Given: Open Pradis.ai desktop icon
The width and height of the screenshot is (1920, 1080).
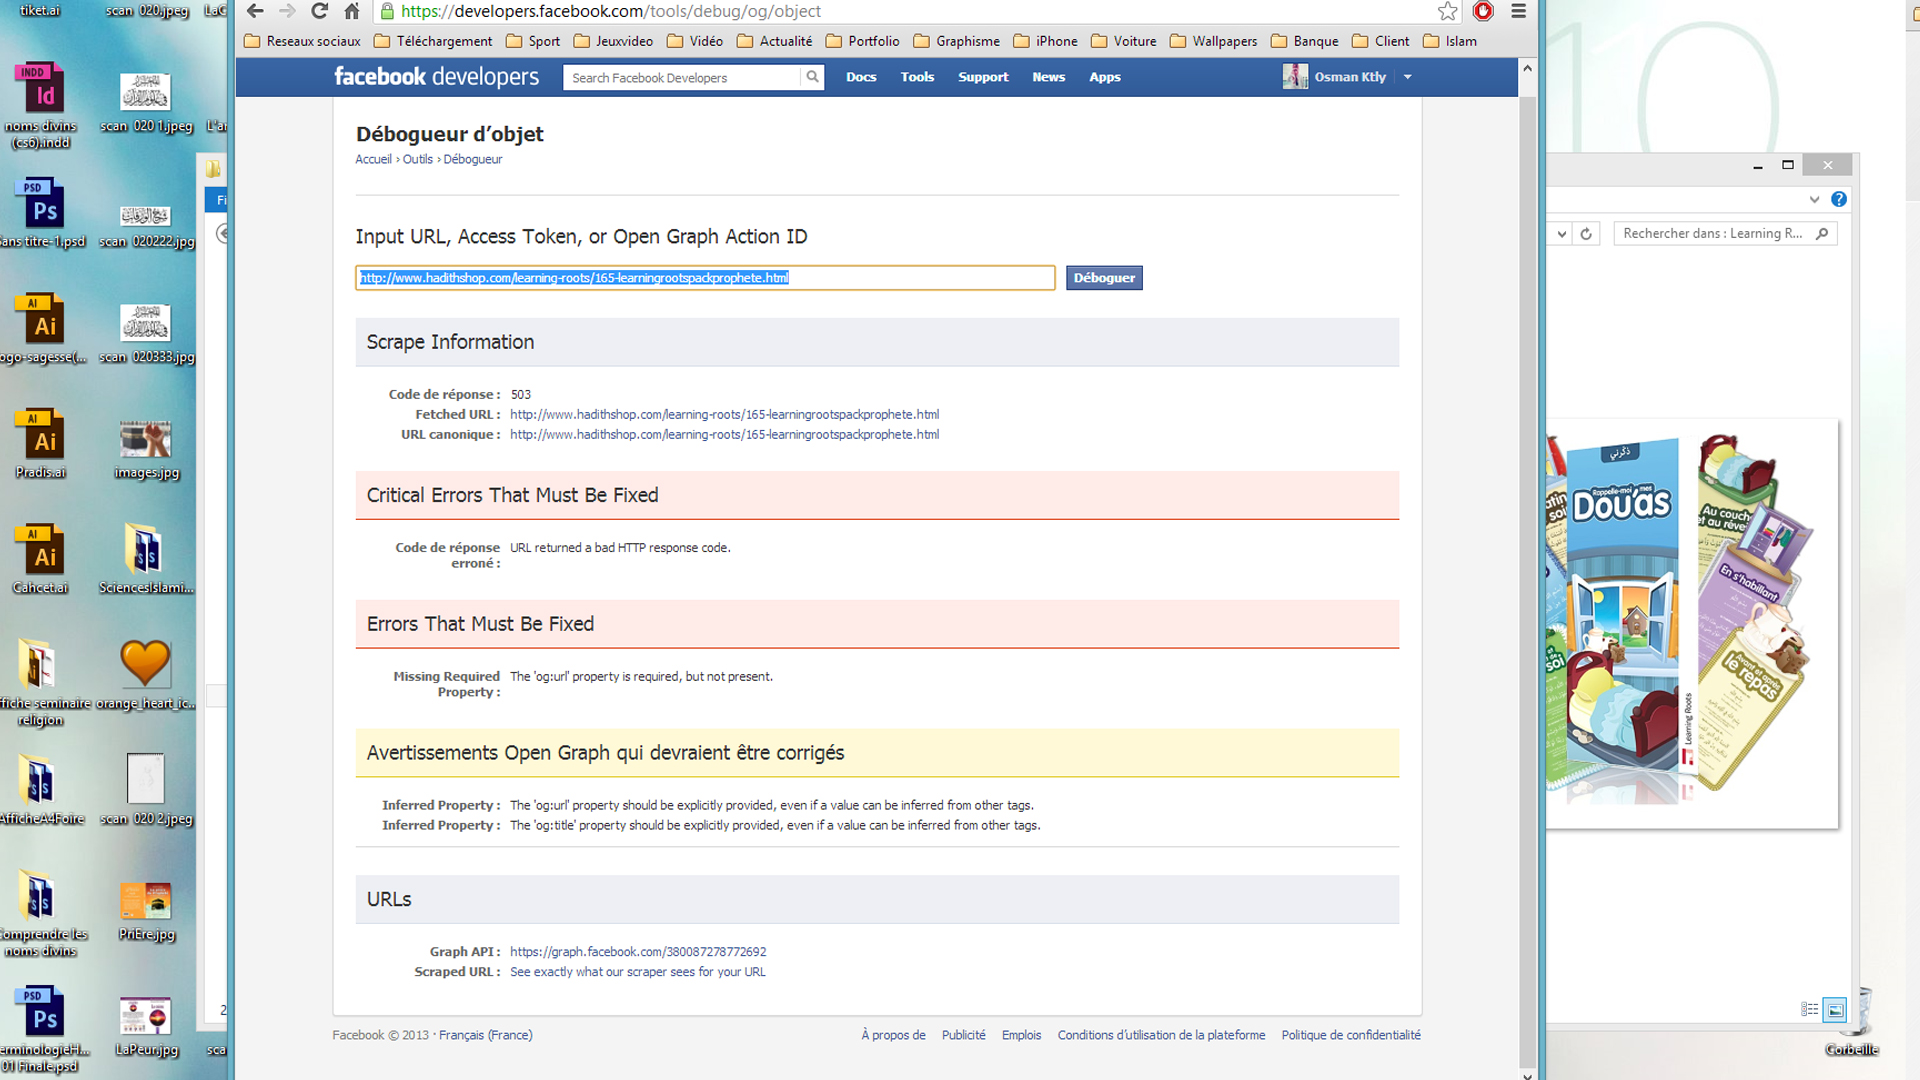Looking at the screenshot, I should click(x=40, y=443).
